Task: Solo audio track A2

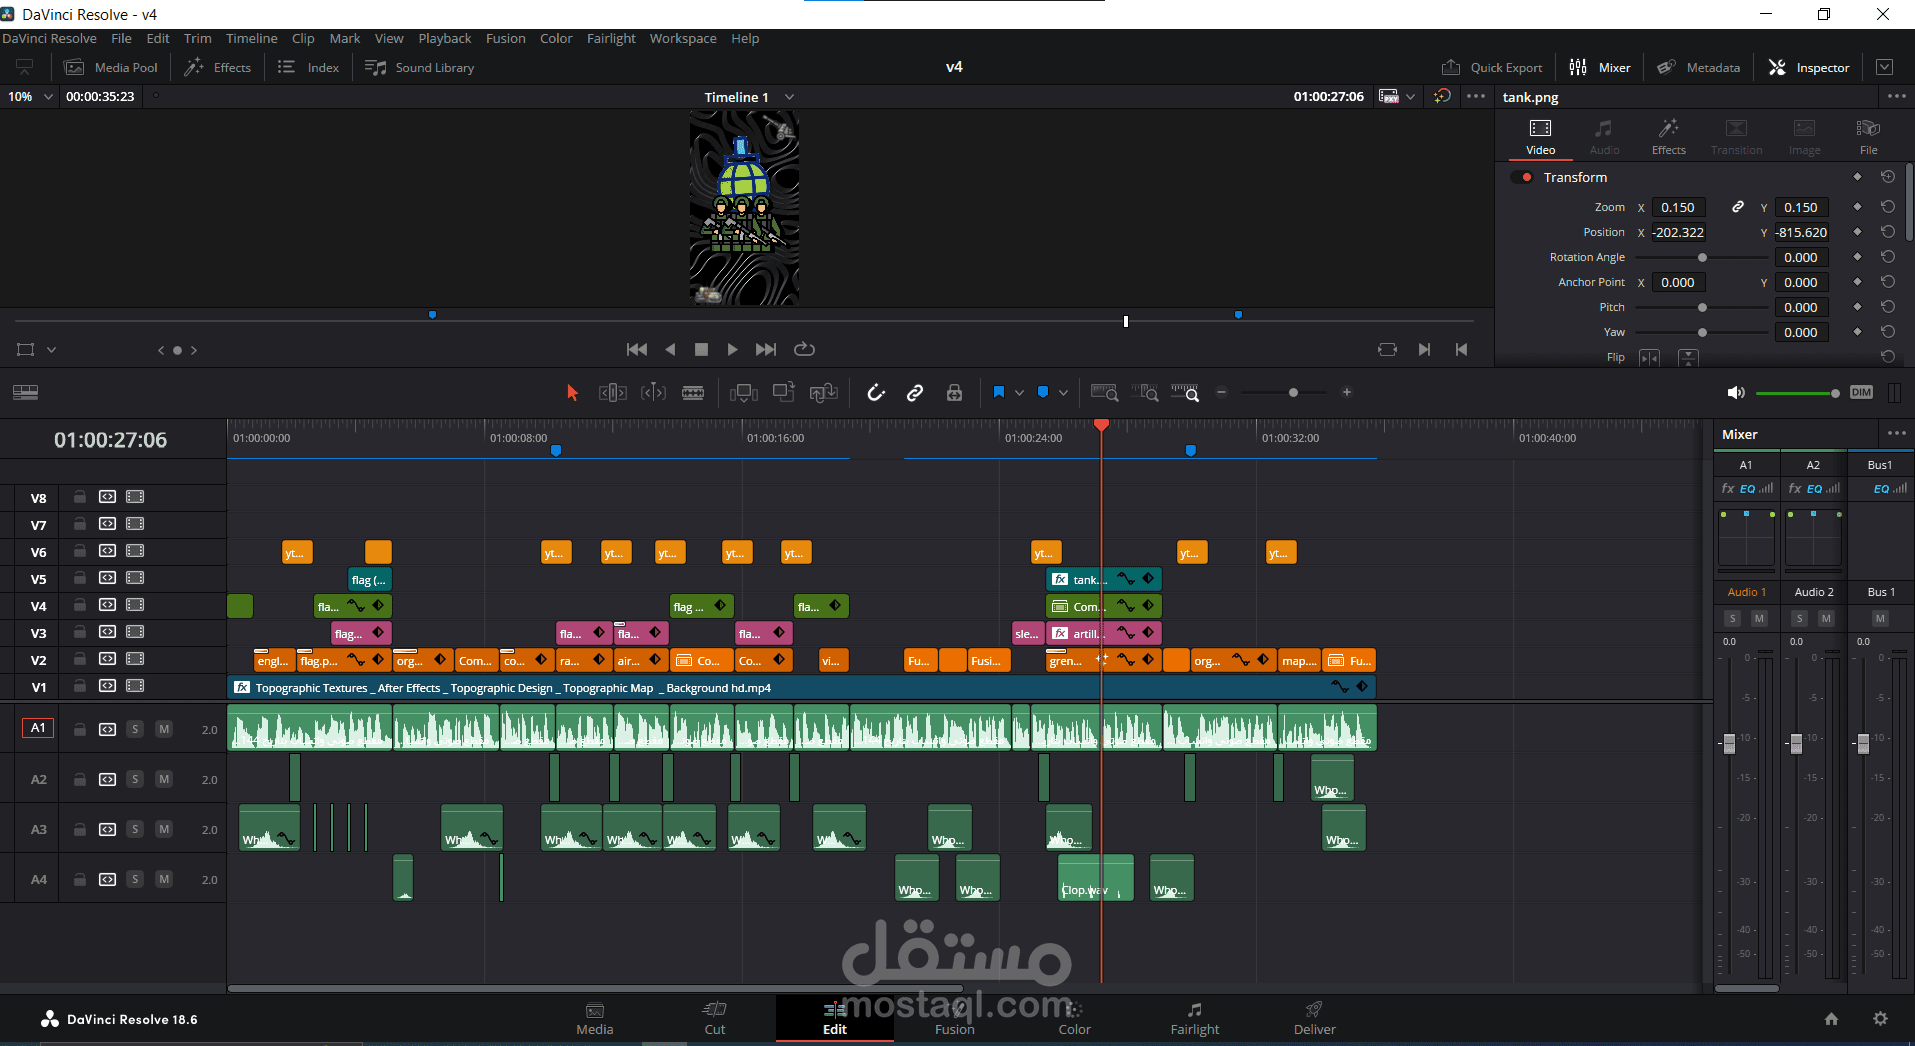Action: [x=135, y=779]
